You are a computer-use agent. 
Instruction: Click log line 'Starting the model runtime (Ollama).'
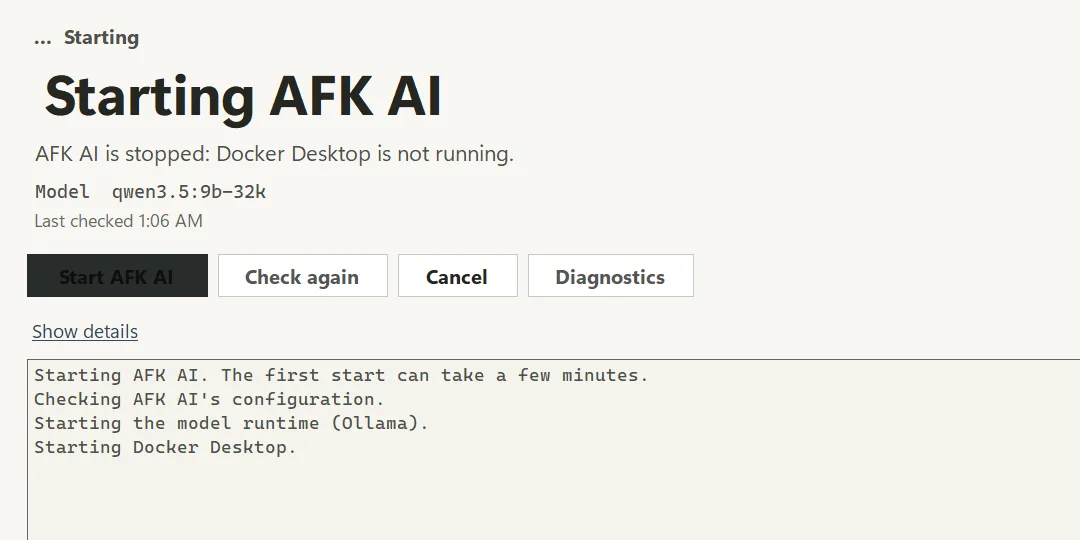[231, 423]
